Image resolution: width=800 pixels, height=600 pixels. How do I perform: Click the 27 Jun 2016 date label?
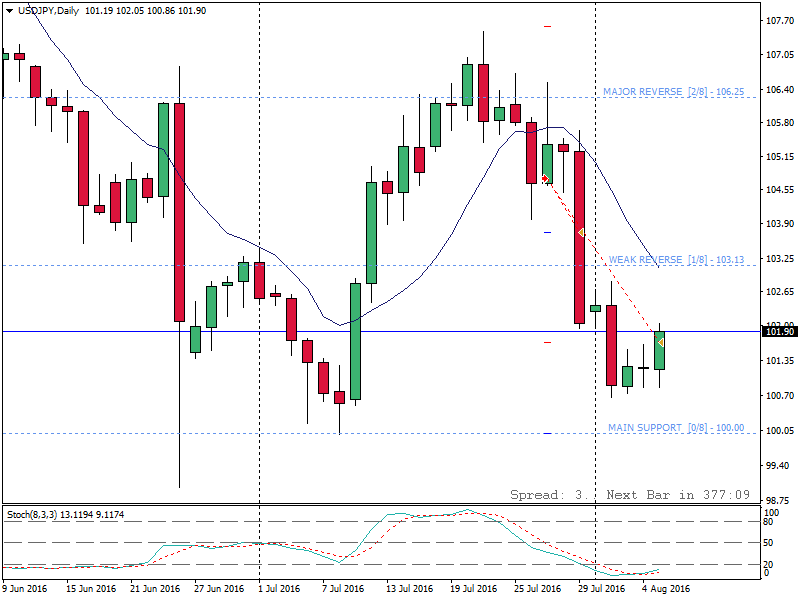(219, 589)
